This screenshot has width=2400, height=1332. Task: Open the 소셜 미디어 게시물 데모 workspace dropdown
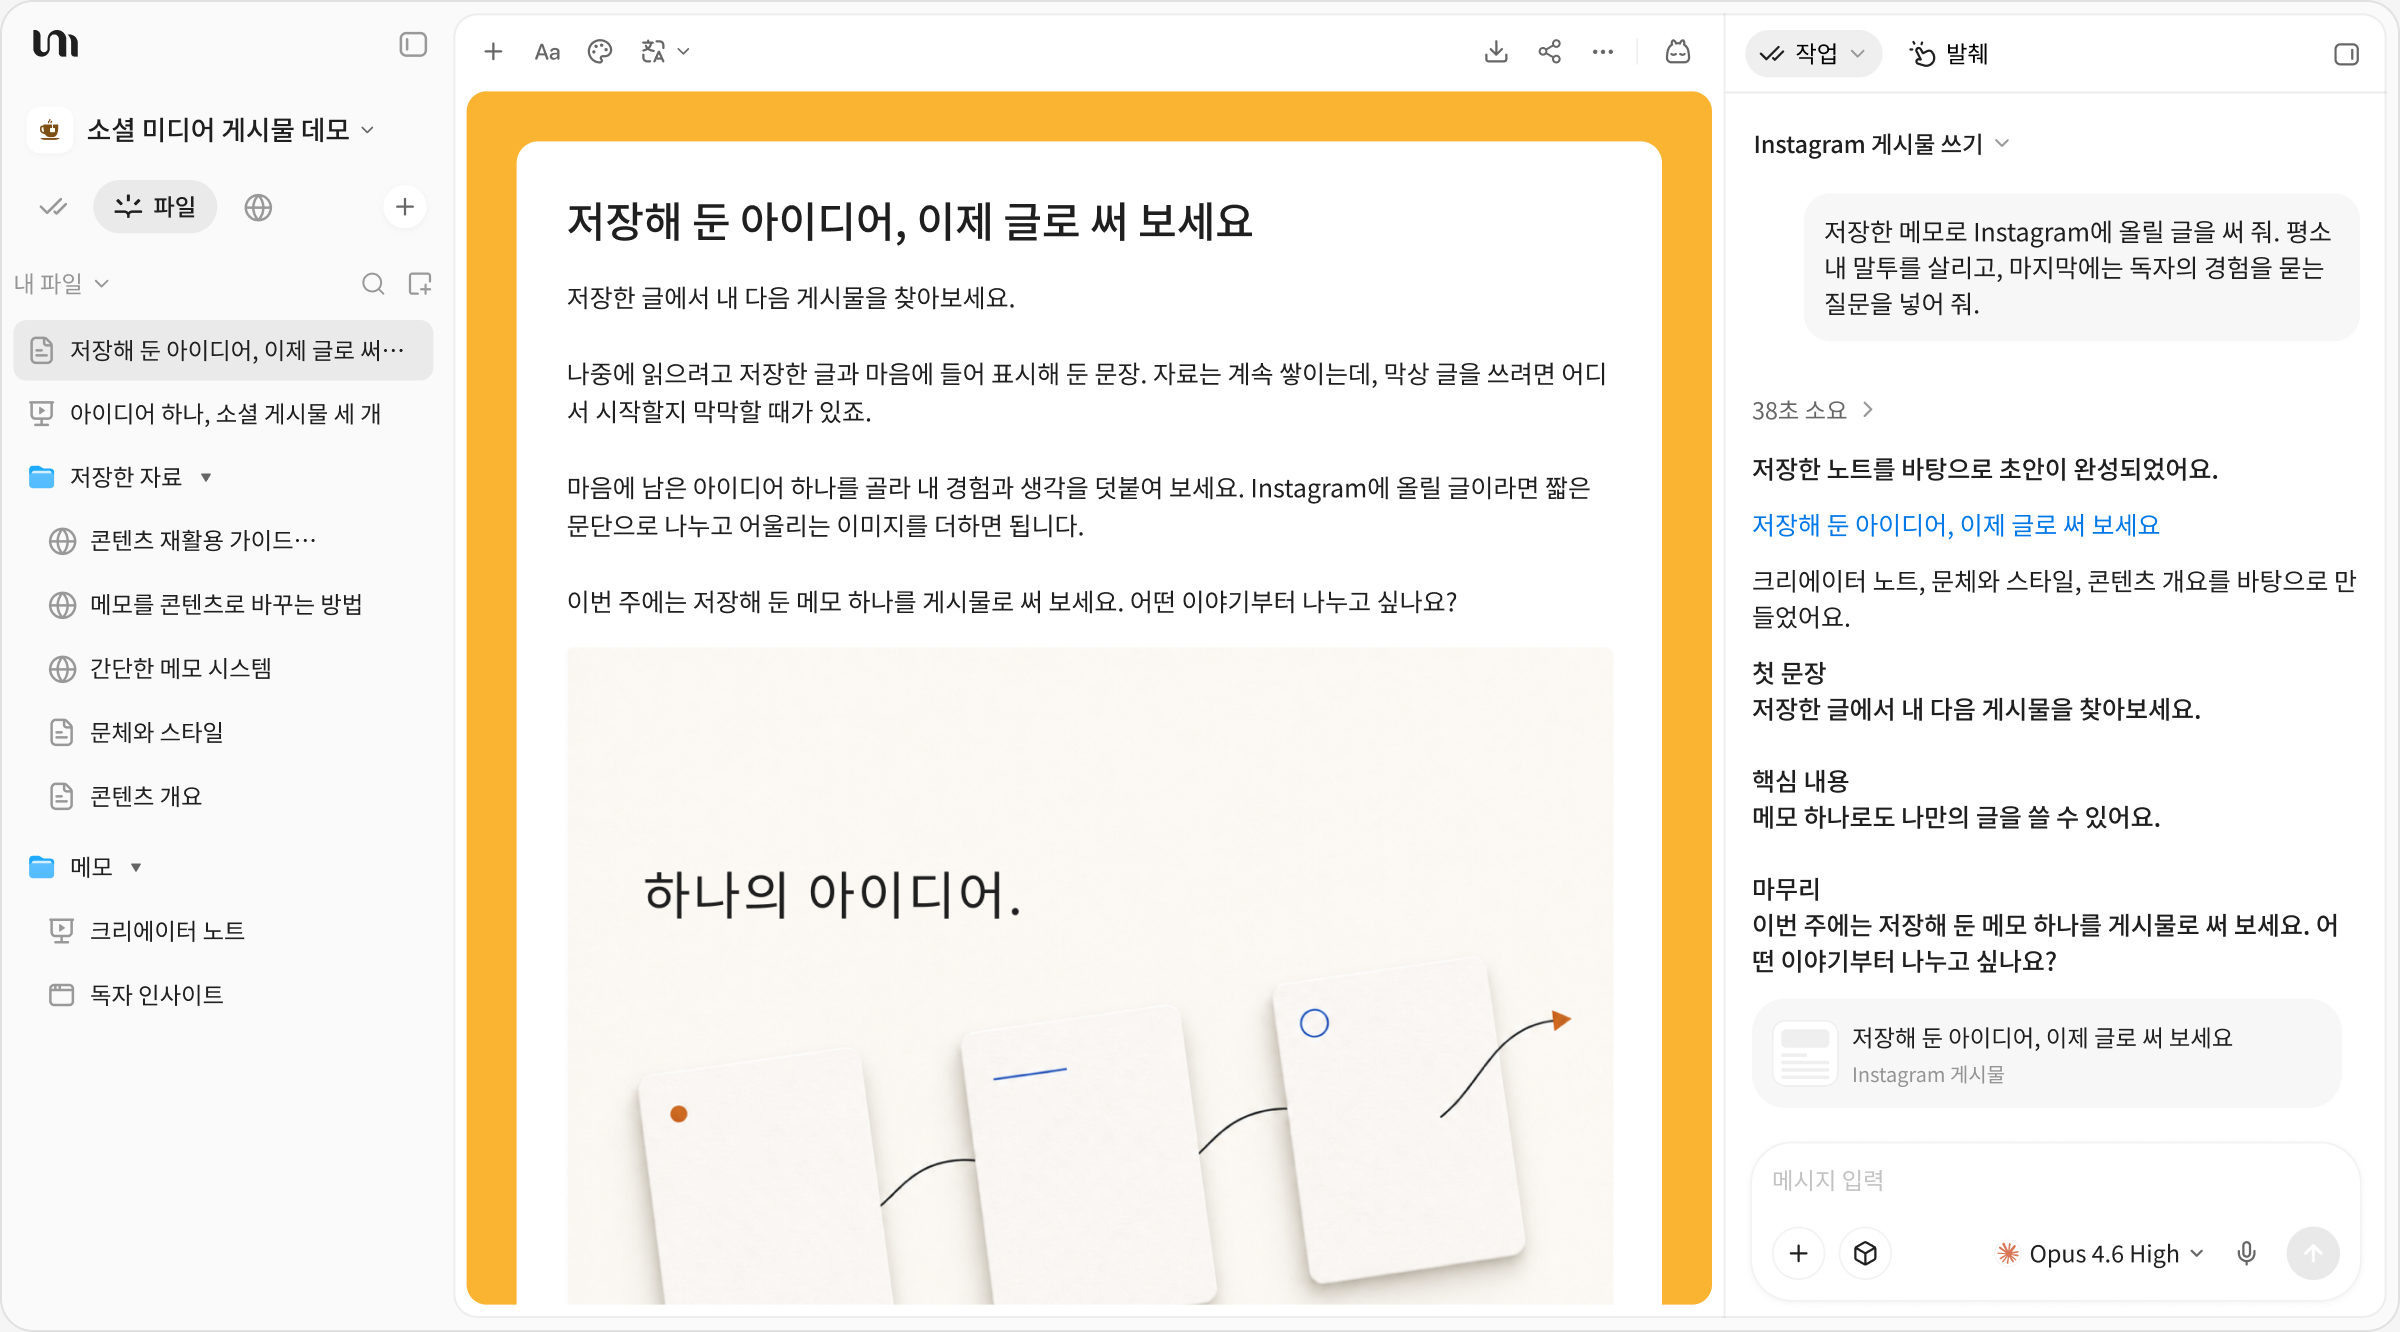pos(231,130)
